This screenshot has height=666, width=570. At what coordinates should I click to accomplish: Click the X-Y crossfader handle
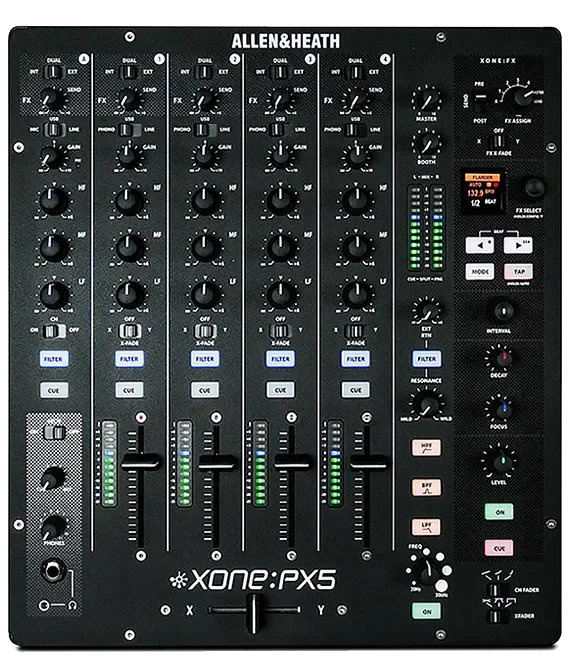point(254,614)
